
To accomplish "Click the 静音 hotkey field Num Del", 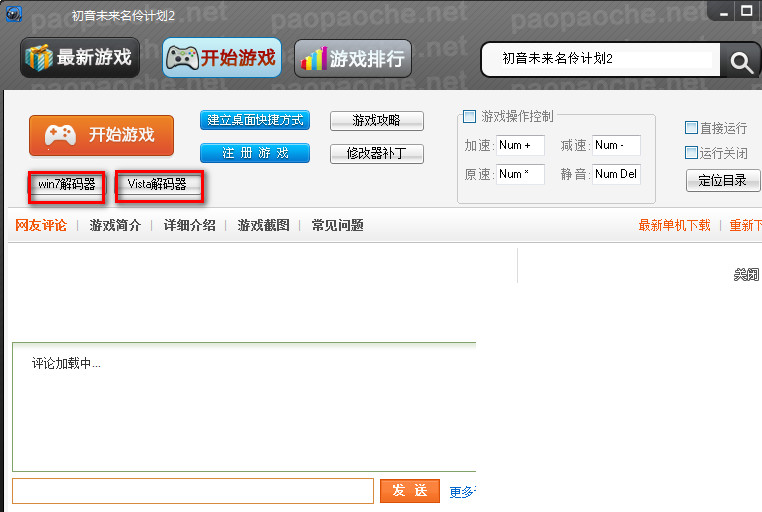I will 616,174.
